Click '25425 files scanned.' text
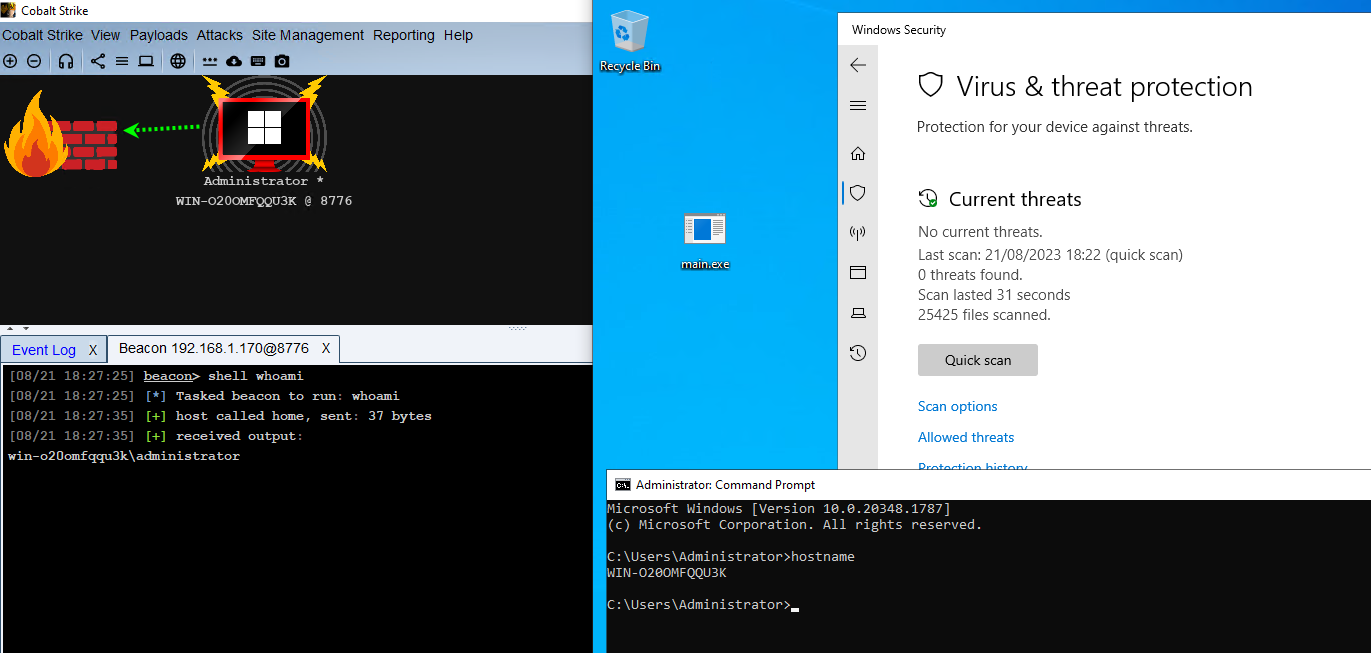 984,315
